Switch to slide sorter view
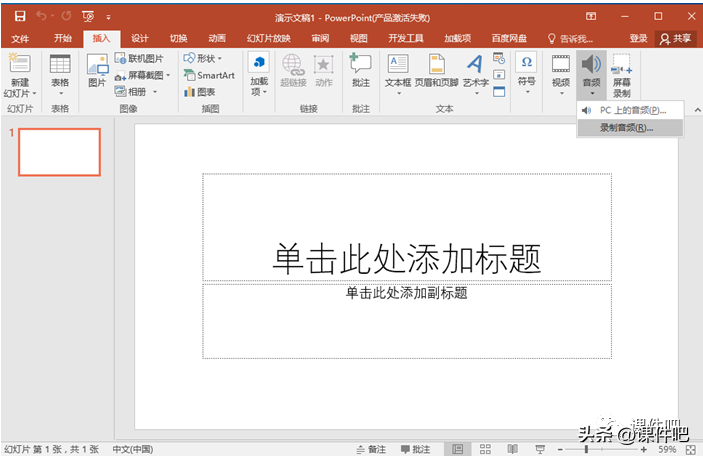This screenshot has height=457, width=703. (x=485, y=449)
